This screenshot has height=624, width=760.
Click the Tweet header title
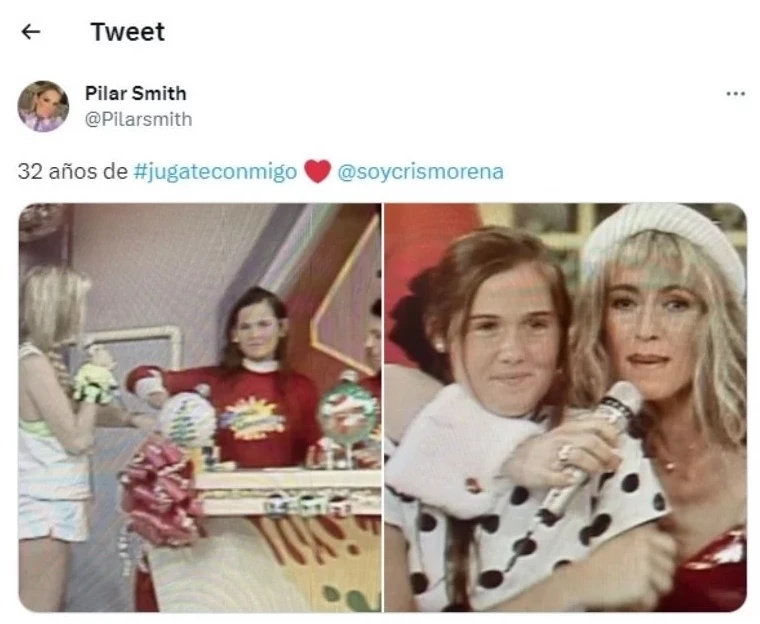click(x=127, y=32)
